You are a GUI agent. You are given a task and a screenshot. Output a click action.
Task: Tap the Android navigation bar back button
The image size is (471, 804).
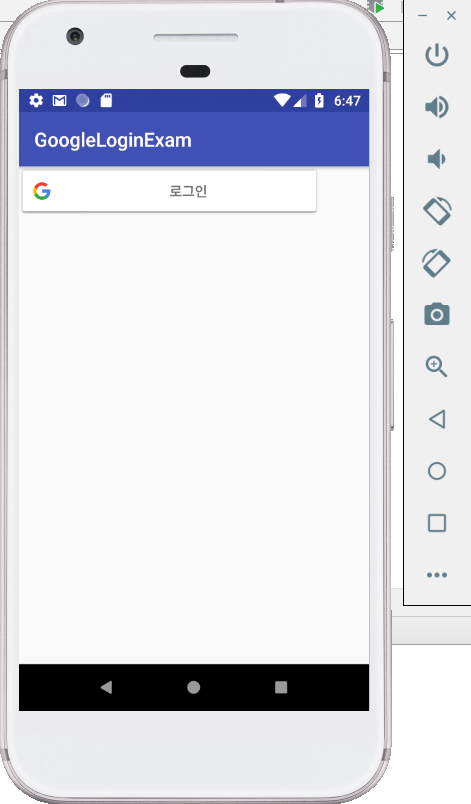pyautogui.click(x=106, y=687)
